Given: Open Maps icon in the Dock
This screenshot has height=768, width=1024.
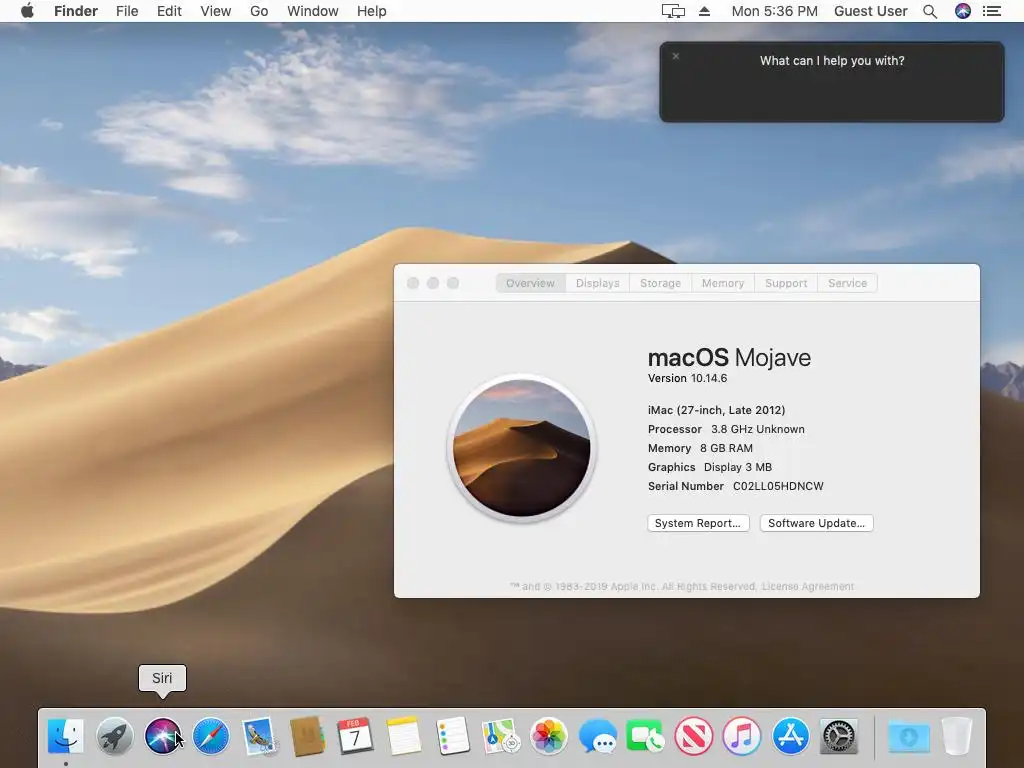Looking at the screenshot, I should coord(500,736).
